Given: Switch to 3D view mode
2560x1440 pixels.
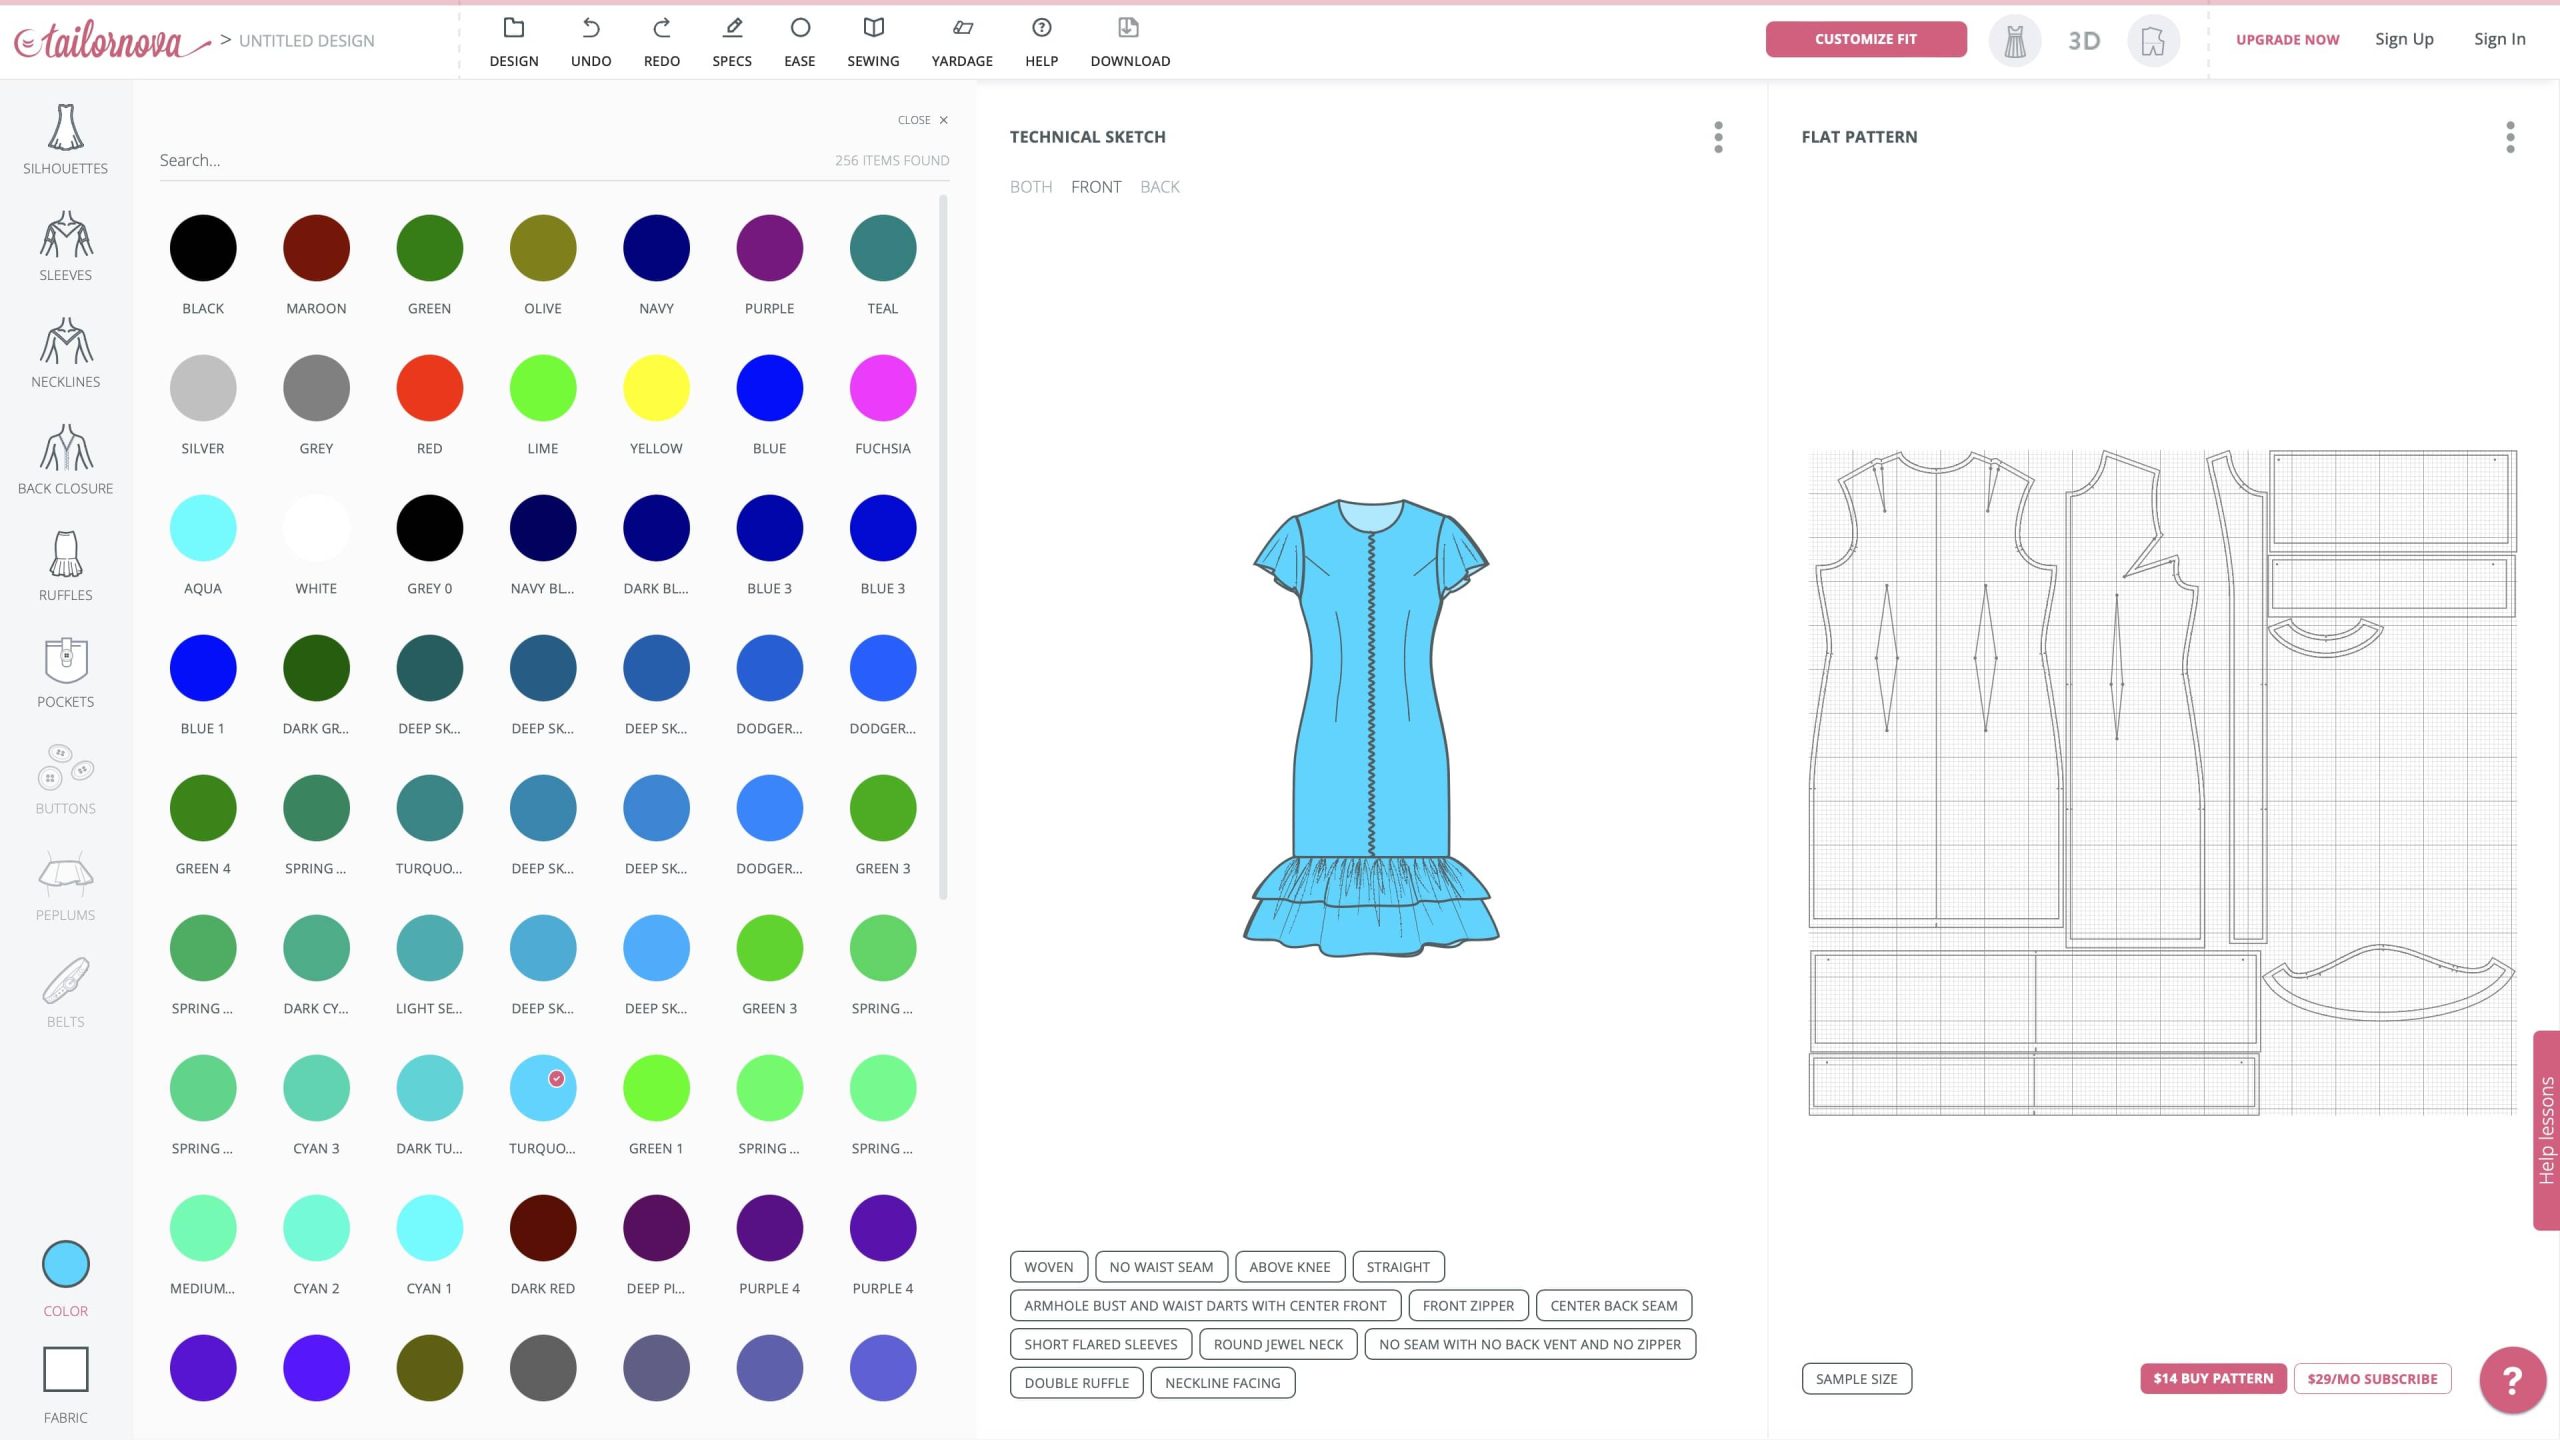Looking at the screenshot, I should click(x=2083, y=41).
